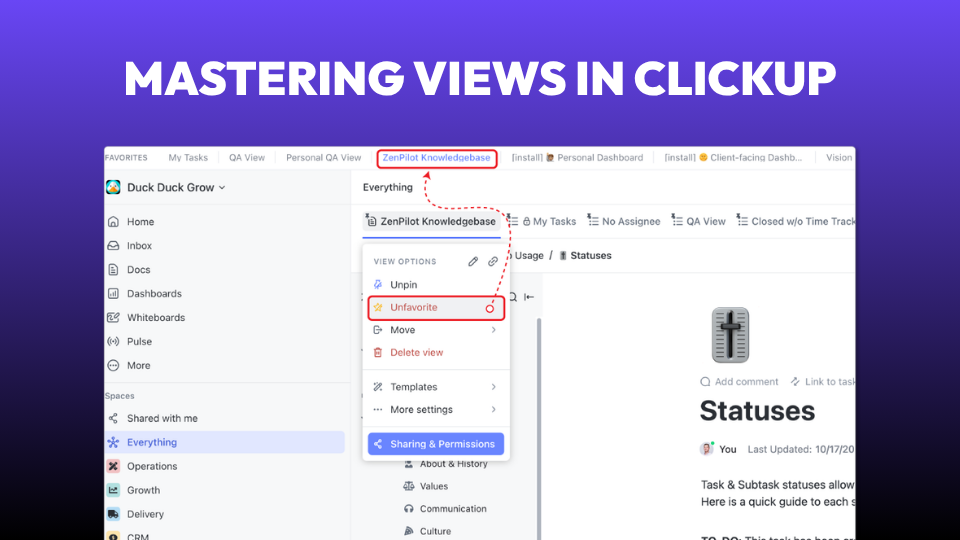Image resolution: width=960 pixels, height=540 pixels.
Task: Go to Home in the sidebar
Action: [x=140, y=222]
